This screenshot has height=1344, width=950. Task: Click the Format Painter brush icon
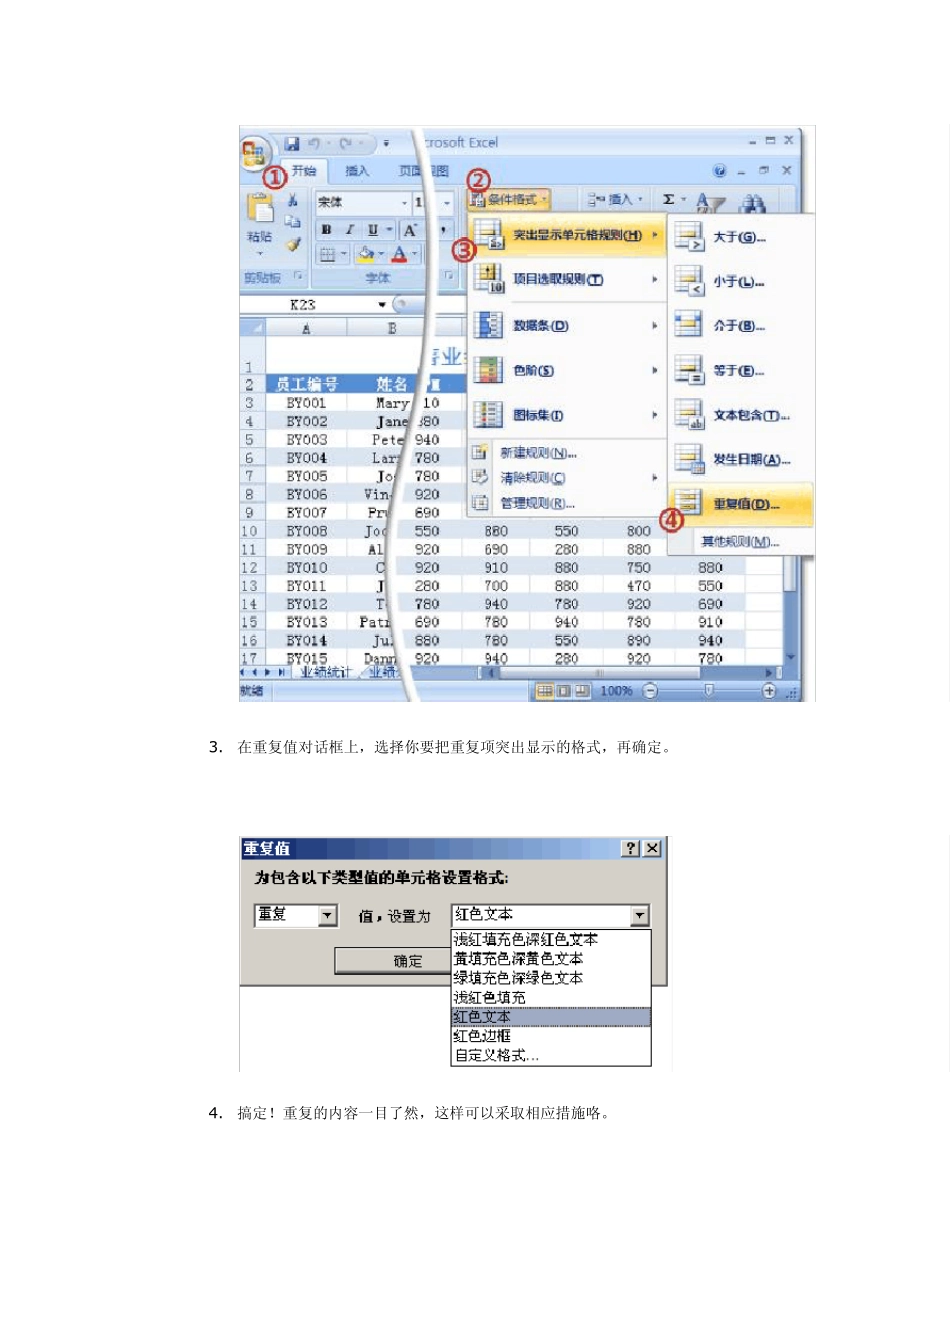[x=293, y=243]
